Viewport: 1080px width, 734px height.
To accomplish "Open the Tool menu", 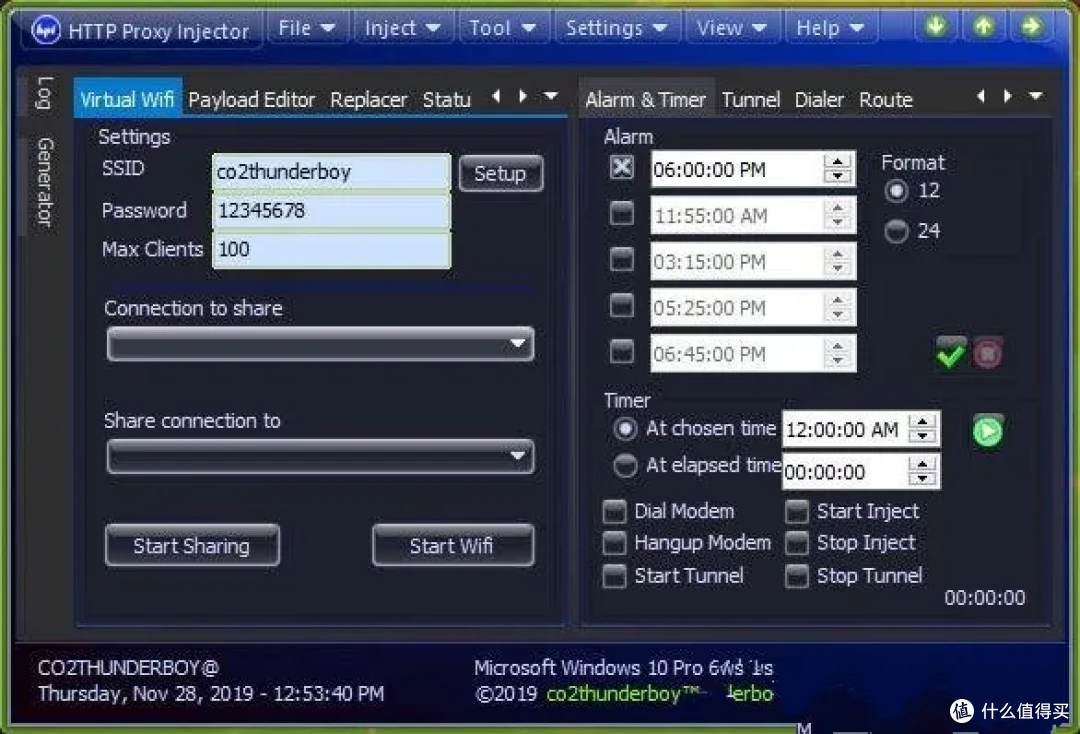I will point(502,28).
